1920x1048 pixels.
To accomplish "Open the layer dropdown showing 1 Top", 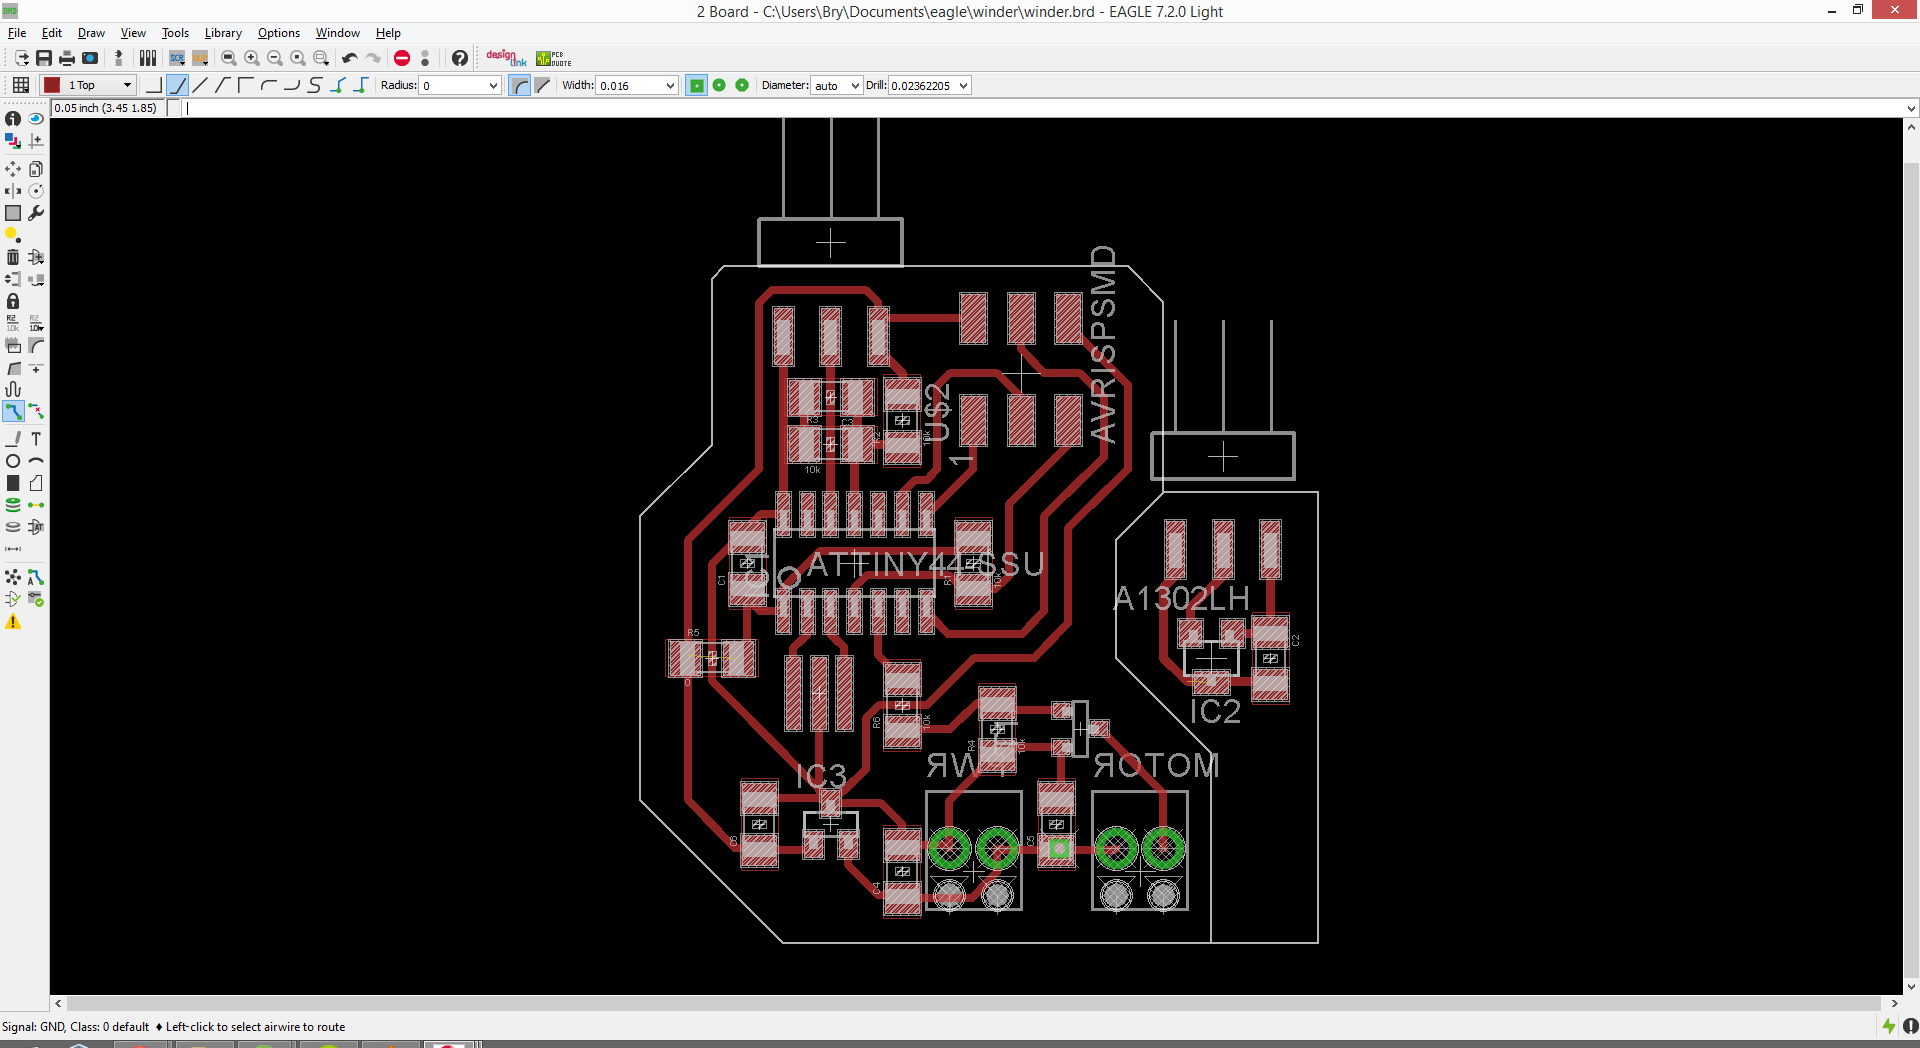I will [x=88, y=85].
